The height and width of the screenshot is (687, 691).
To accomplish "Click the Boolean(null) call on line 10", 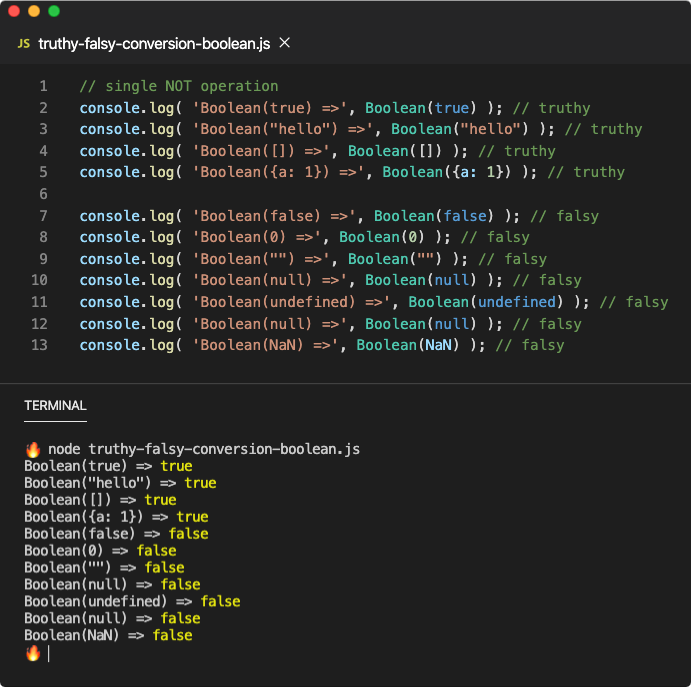I will pos(421,280).
